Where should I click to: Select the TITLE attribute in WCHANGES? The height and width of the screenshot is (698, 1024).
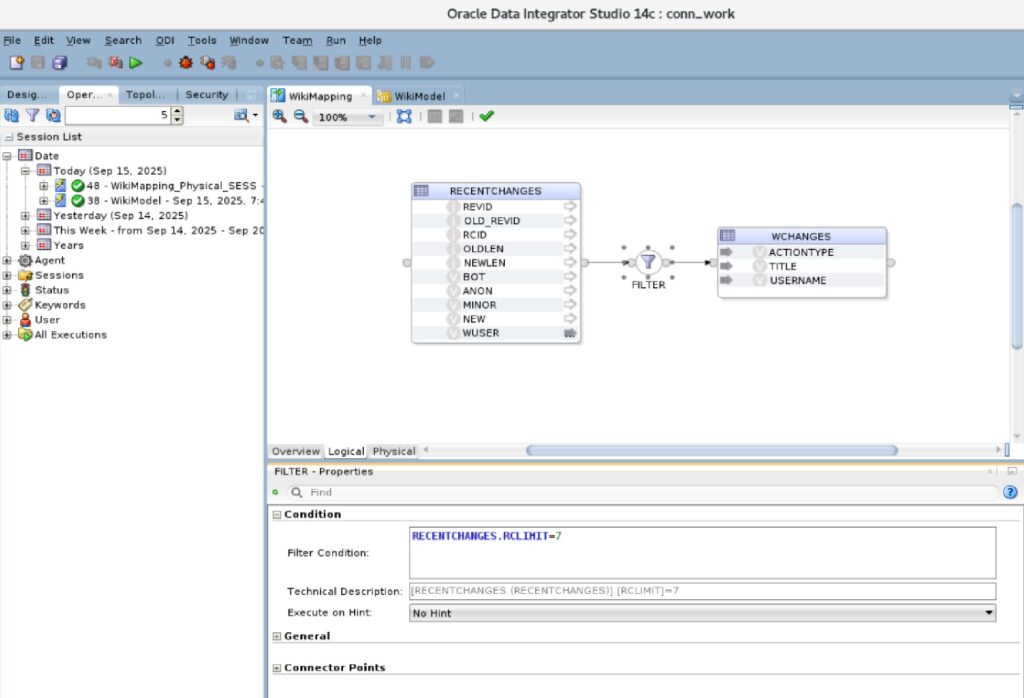782,266
